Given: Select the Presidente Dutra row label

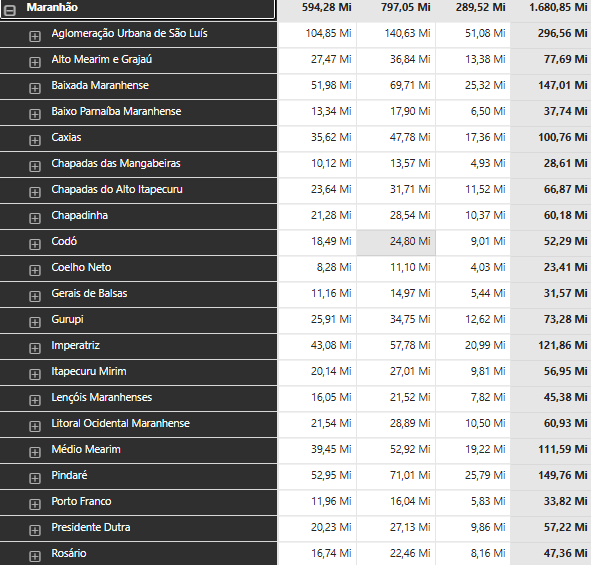Looking at the screenshot, I should [x=91, y=527].
